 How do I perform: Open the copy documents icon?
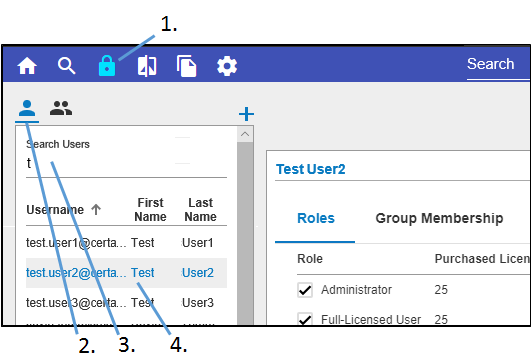click(187, 66)
